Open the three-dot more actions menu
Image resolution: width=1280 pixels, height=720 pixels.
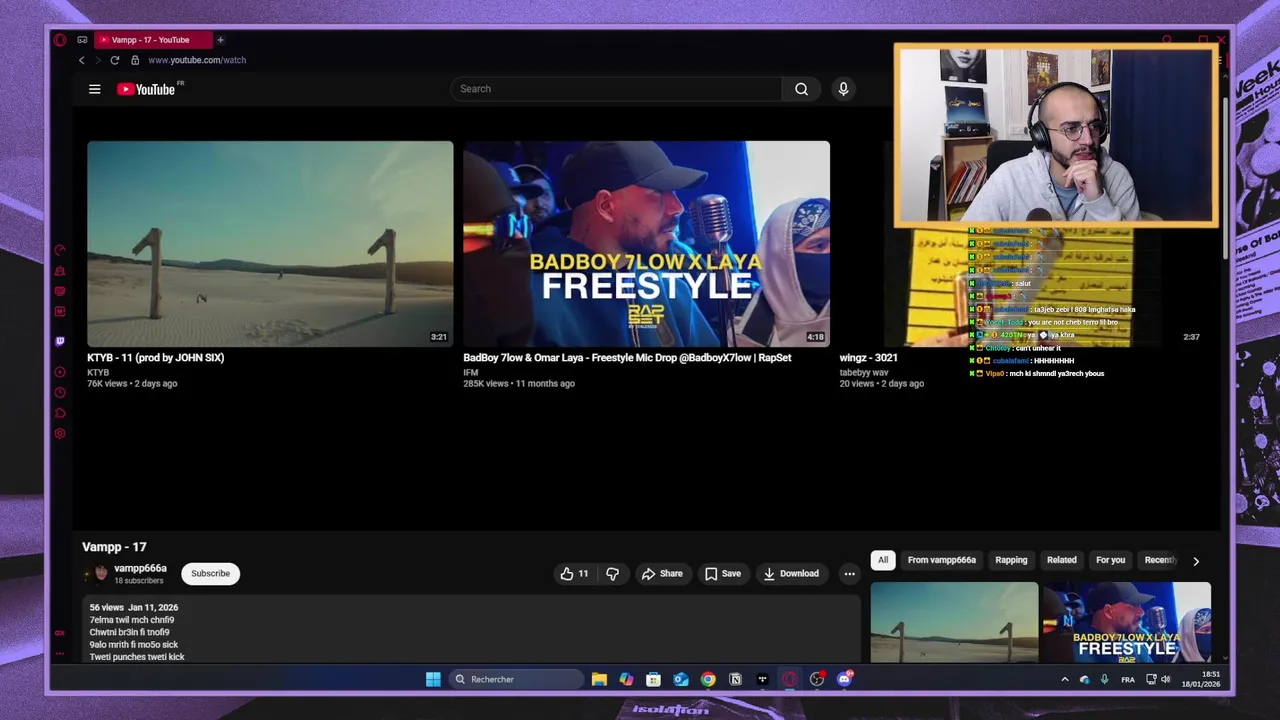point(849,573)
